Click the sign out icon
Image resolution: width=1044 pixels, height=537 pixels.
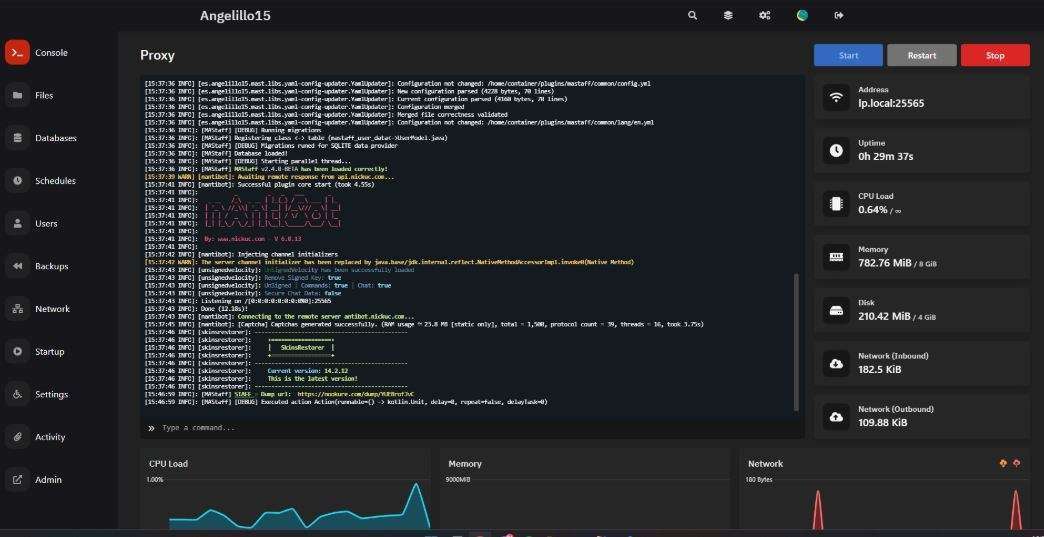[x=838, y=15]
